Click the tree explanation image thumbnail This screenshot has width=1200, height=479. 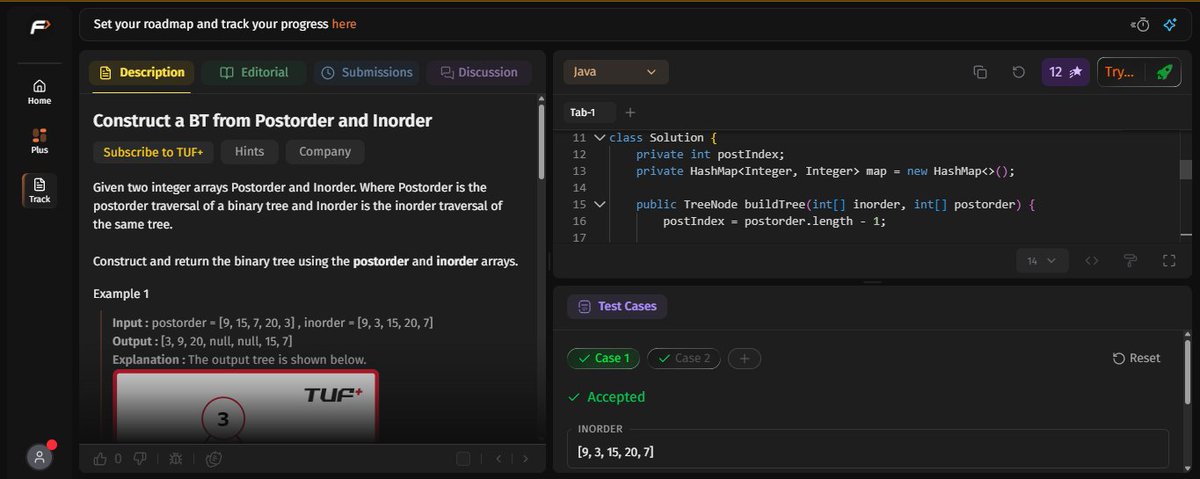click(246, 405)
